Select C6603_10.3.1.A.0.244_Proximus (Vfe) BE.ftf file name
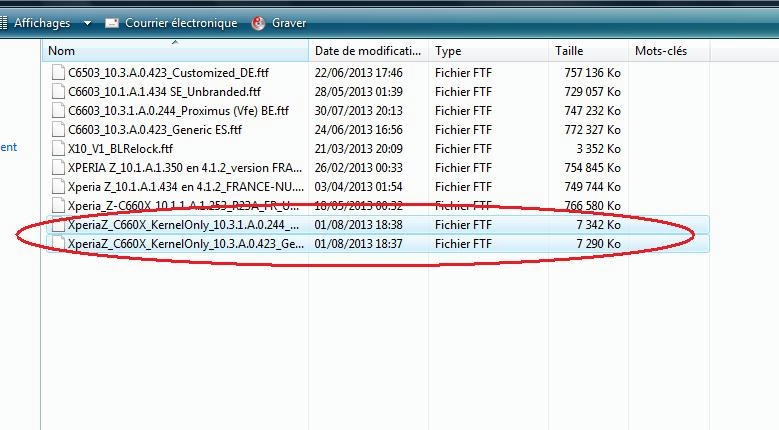This screenshot has width=779, height=430. coord(178,111)
